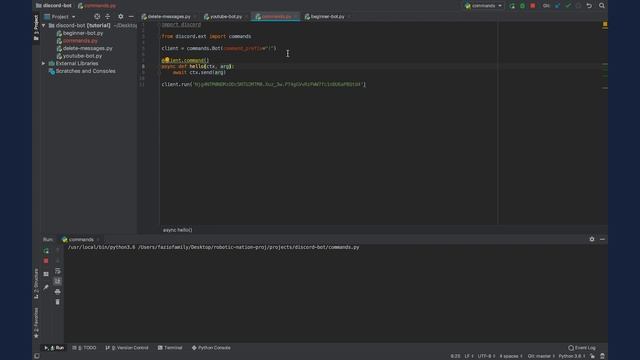This screenshot has height=360, width=640.
Task: Open the TODO tool window
Action: [84, 348]
